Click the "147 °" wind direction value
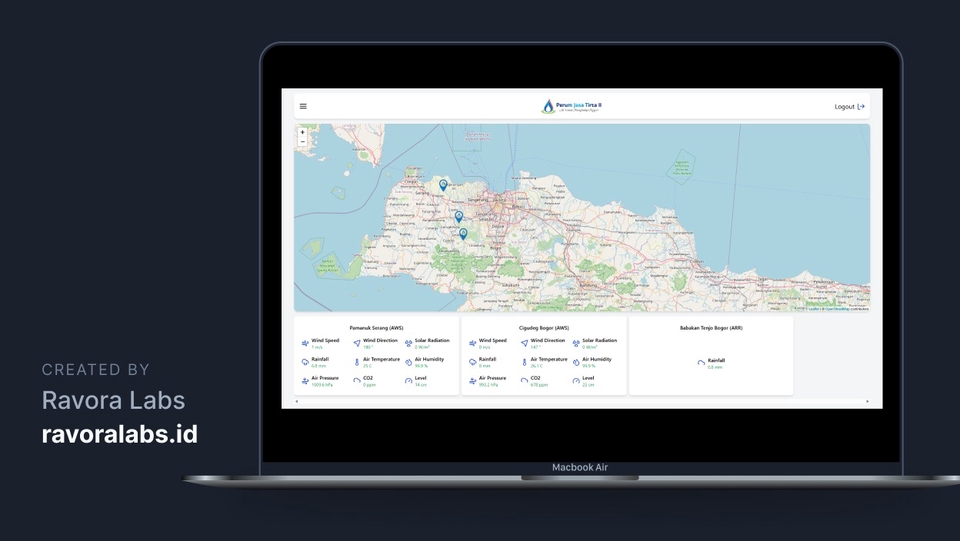The width and height of the screenshot is (960, 541). 536,348
